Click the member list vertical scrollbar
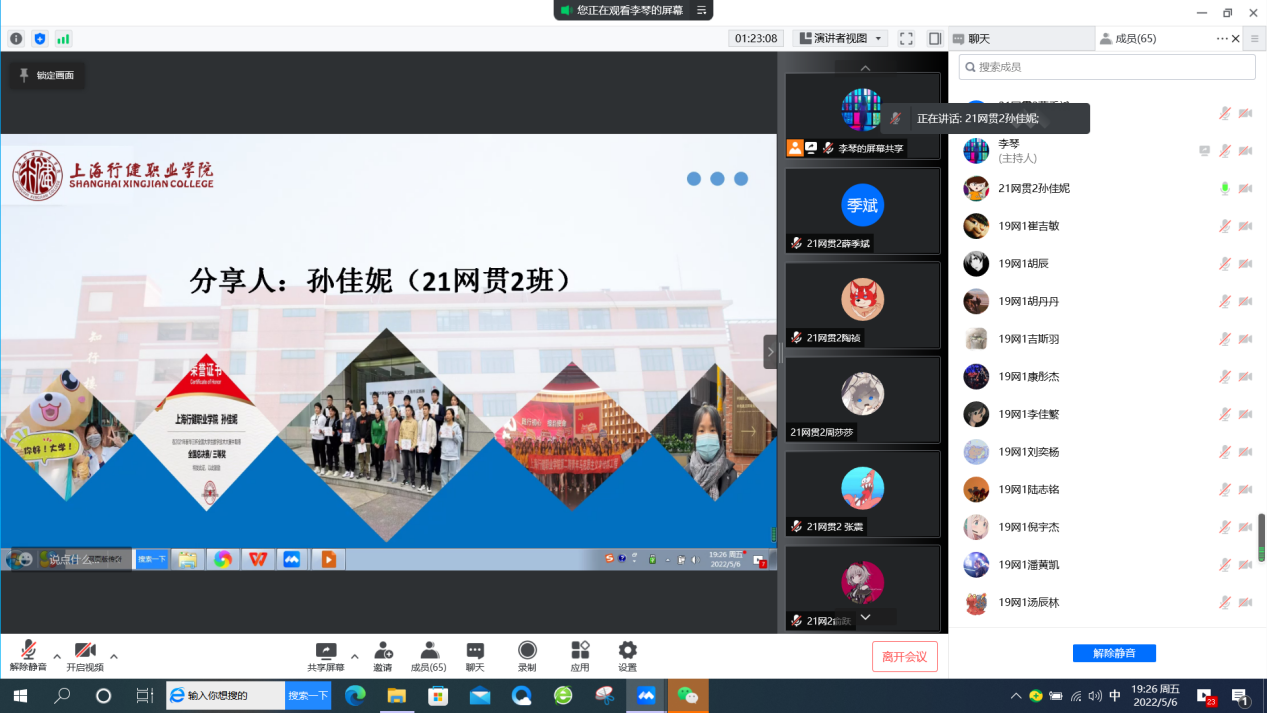Viewport: 1267px width, 713px height. (1261, 537)
